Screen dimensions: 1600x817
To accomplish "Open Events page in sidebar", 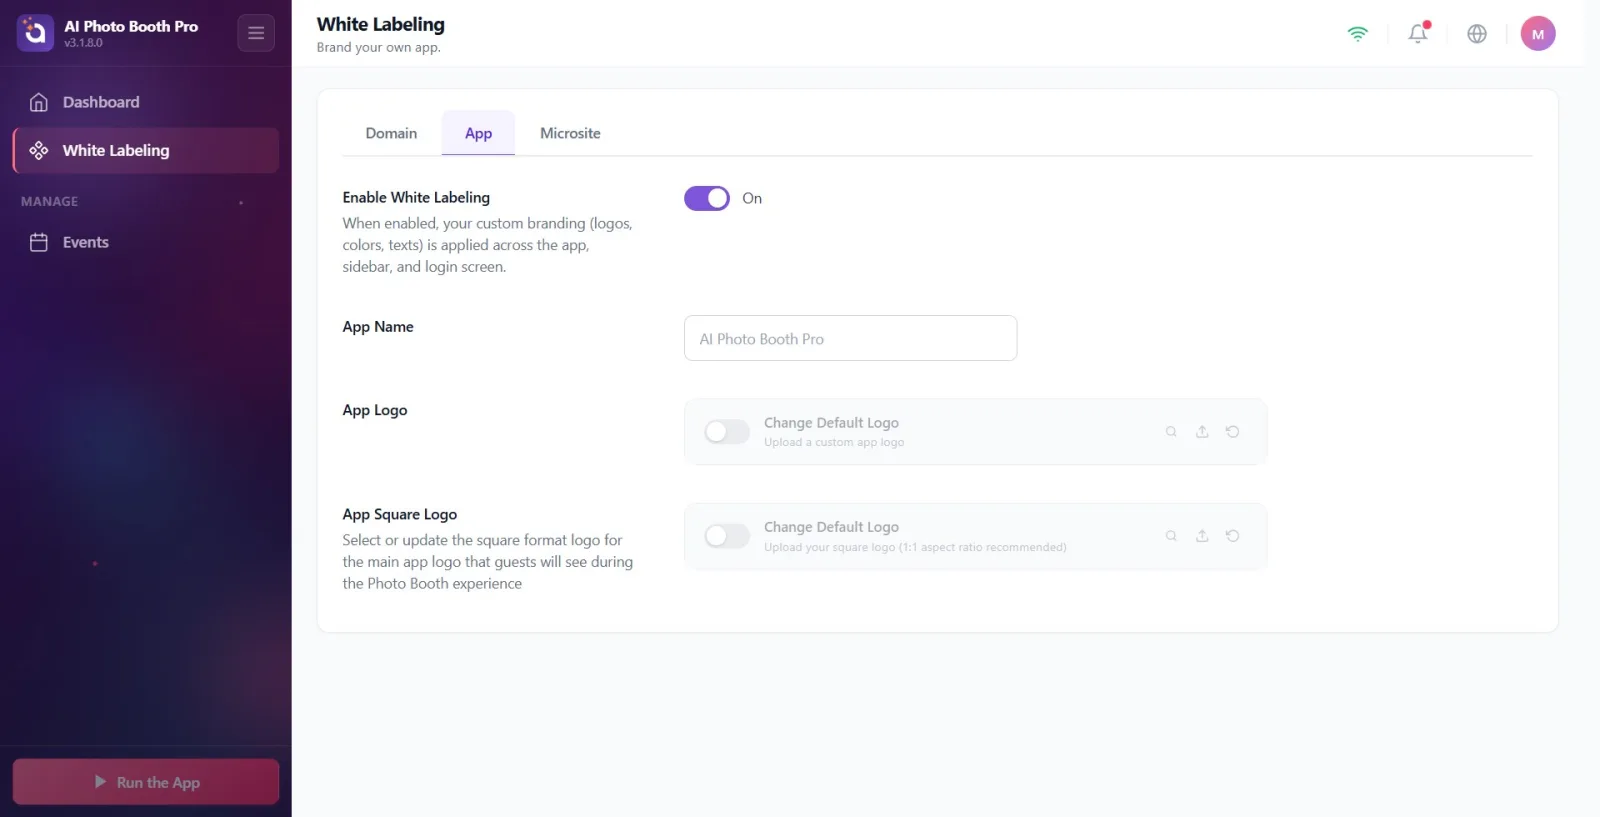I will point(146,242).
